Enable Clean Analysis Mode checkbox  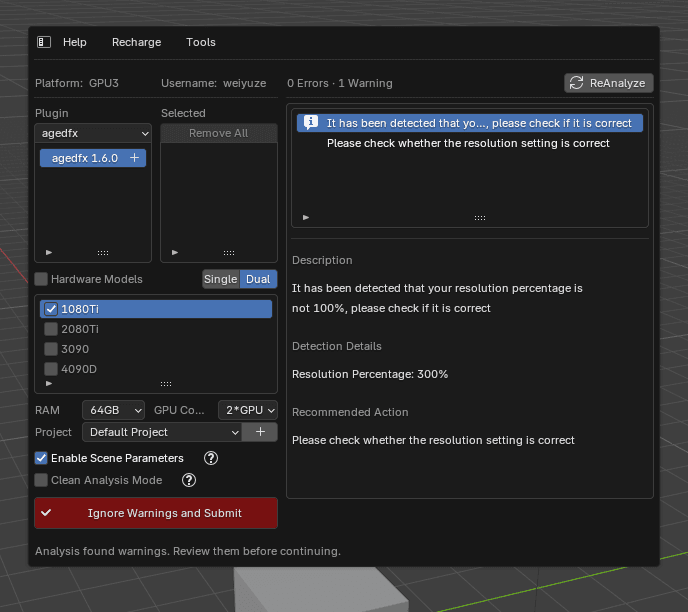click(41, 480)
